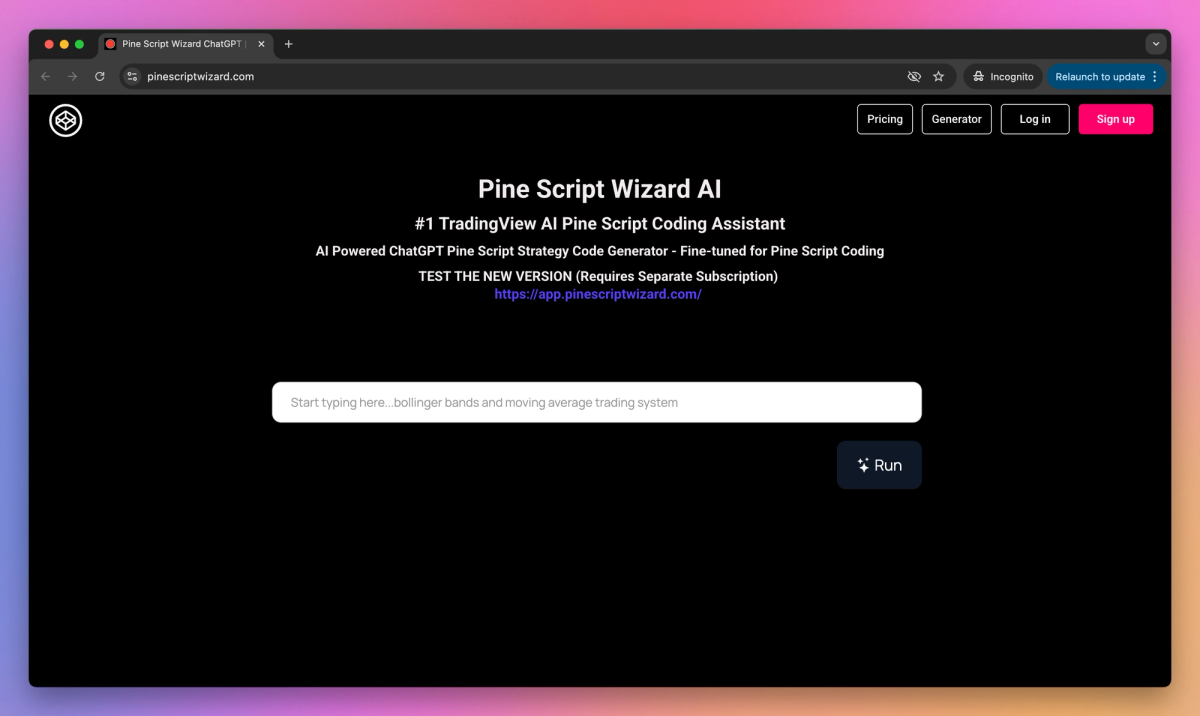Open the Pricing page

point(885,119)
